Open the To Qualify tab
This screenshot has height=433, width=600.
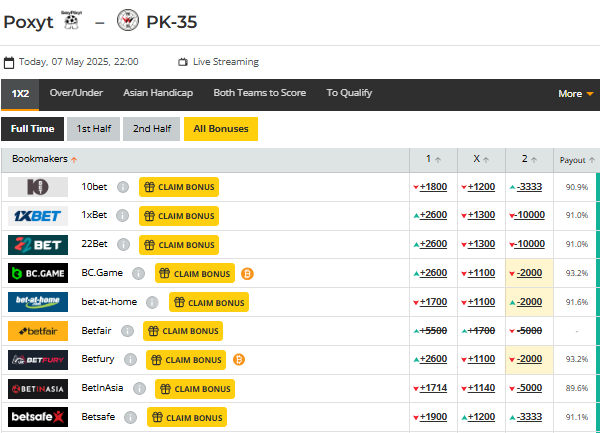[x=349, y=93]
